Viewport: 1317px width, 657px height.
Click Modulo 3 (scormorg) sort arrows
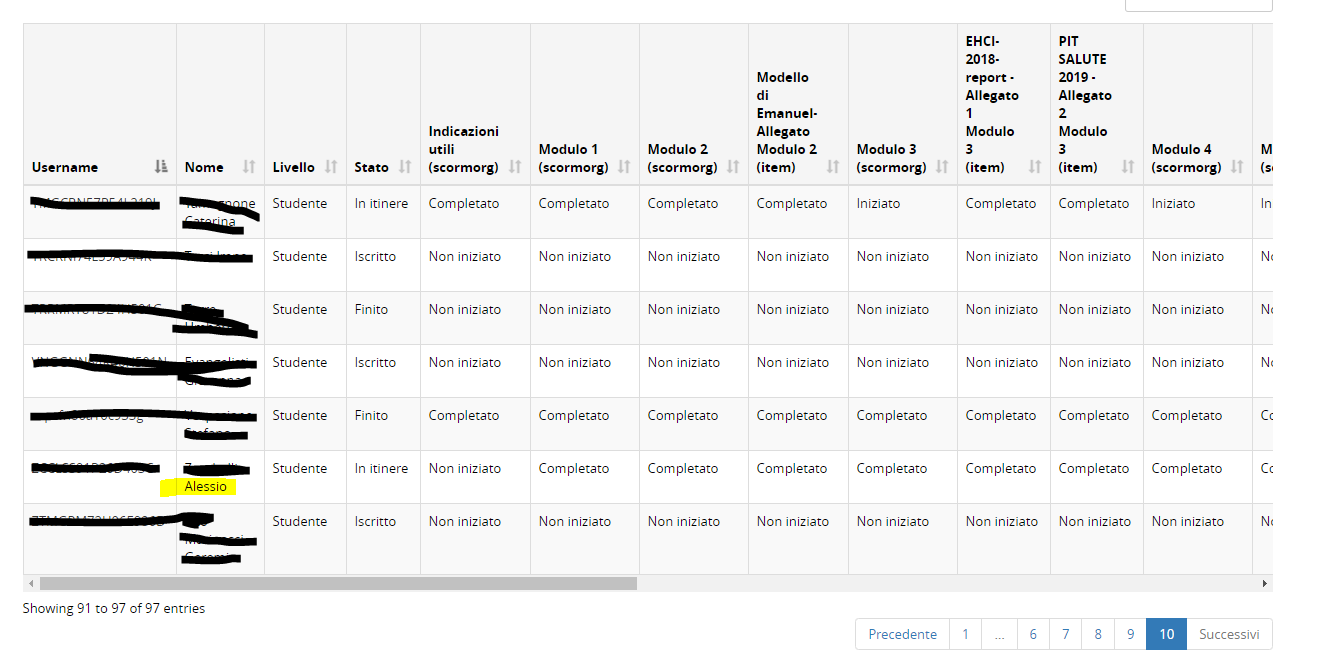click(942, 167)
